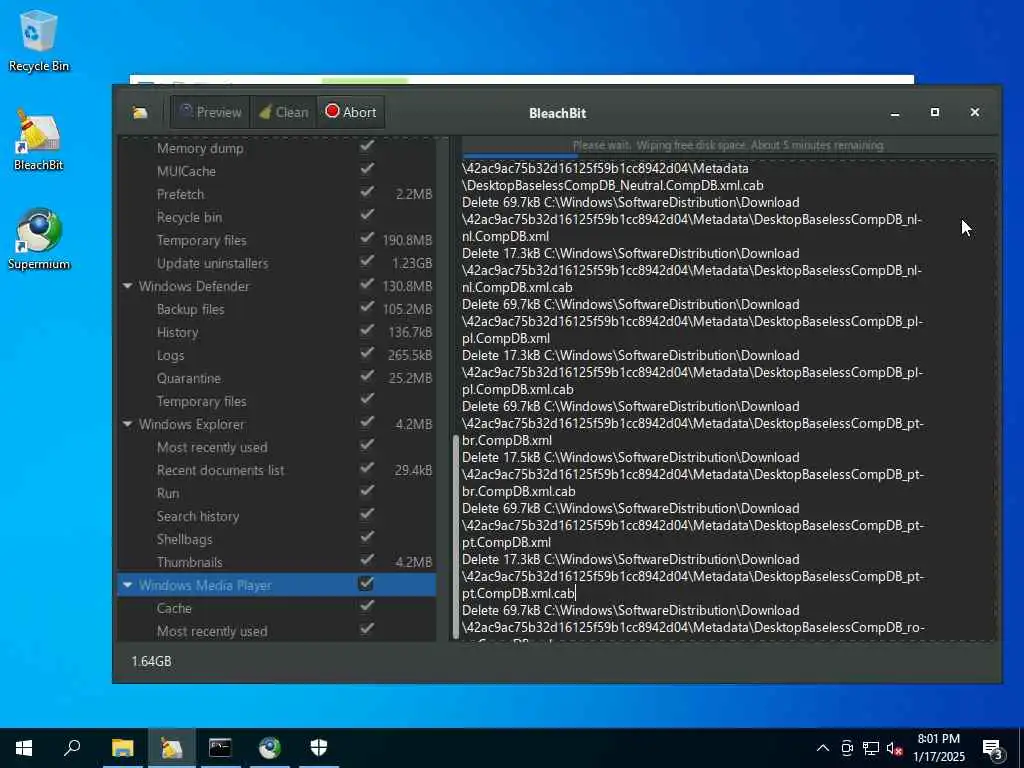
Task: Click the BleachBit window title
Action: (557, 113)
